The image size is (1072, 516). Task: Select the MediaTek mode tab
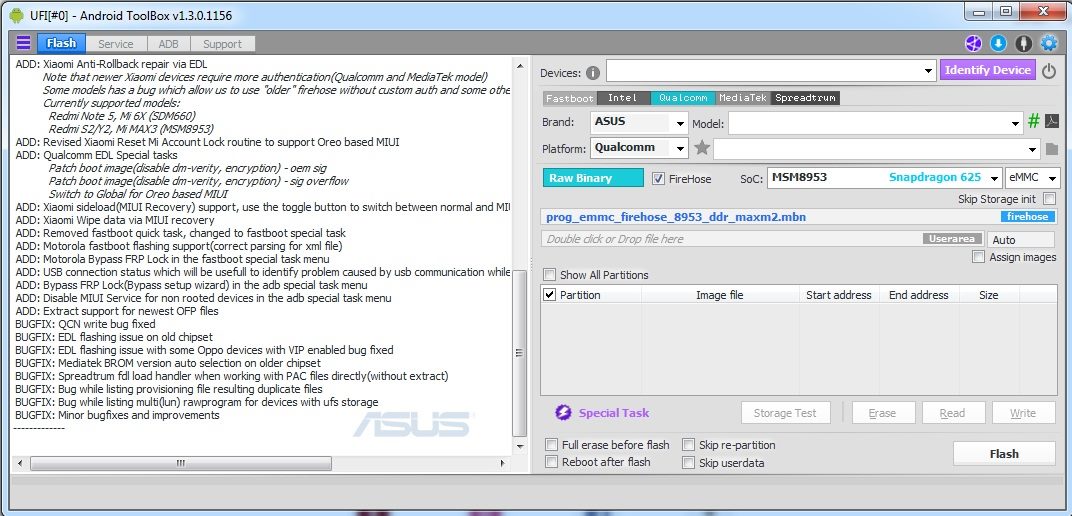744,98
